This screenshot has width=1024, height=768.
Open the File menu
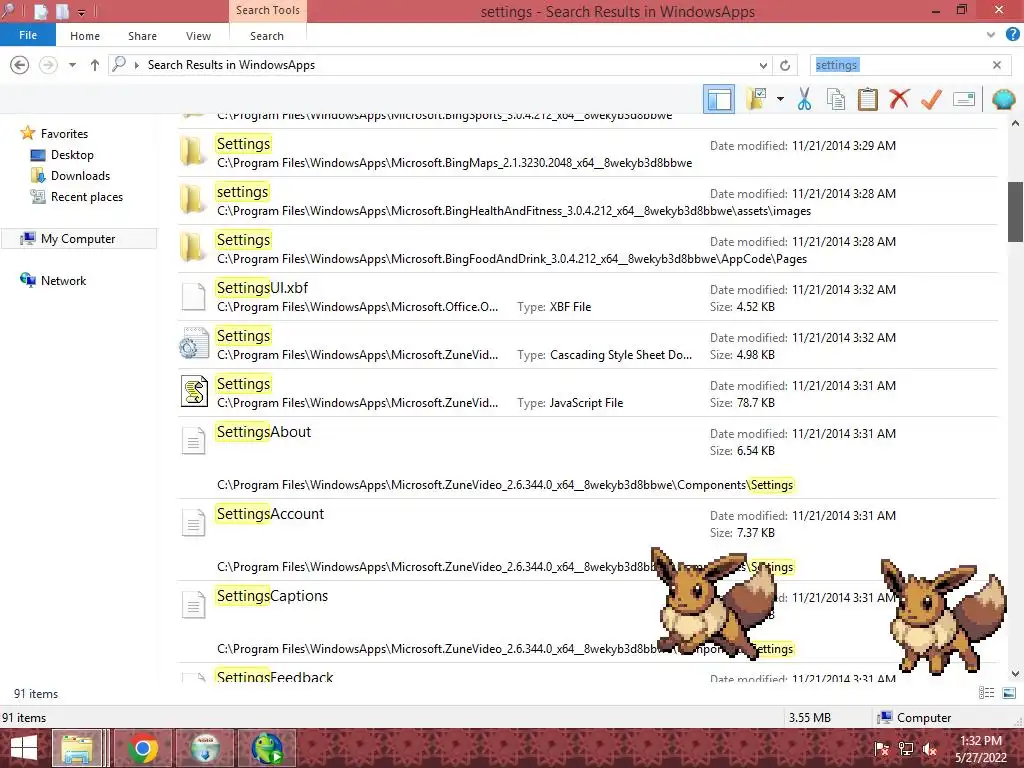27,35
